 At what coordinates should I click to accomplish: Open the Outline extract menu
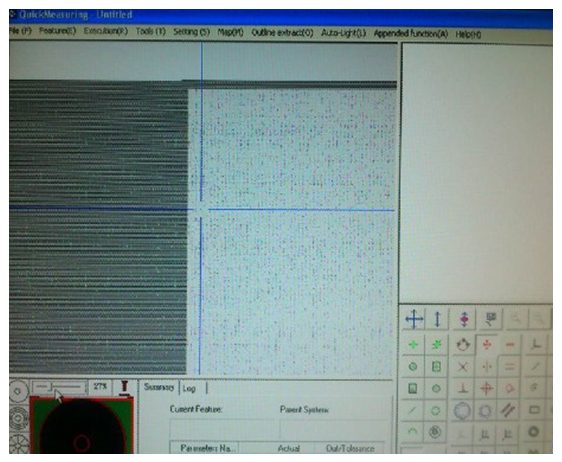pos(282,33)
